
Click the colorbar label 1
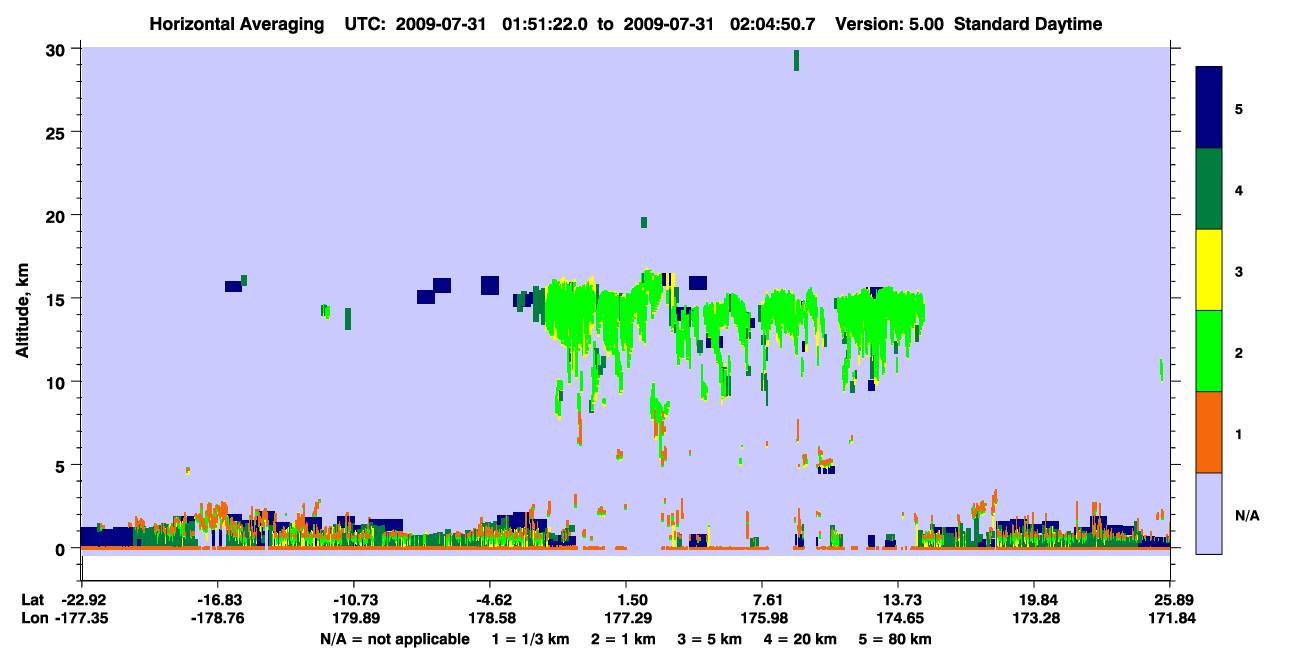coord(1239,433)
